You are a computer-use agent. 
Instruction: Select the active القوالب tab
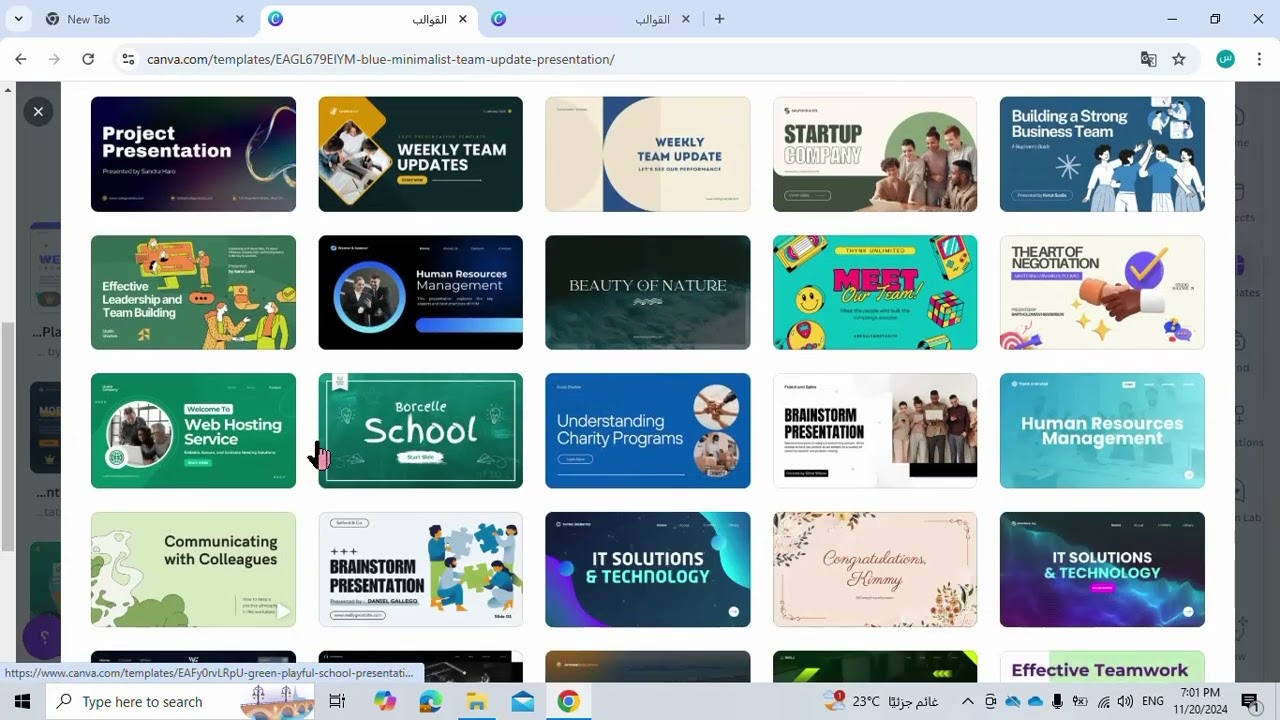click(x=369, y=19)
